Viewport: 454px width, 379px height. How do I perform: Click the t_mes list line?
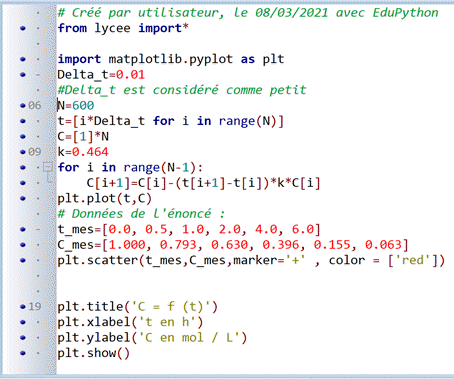189,229
